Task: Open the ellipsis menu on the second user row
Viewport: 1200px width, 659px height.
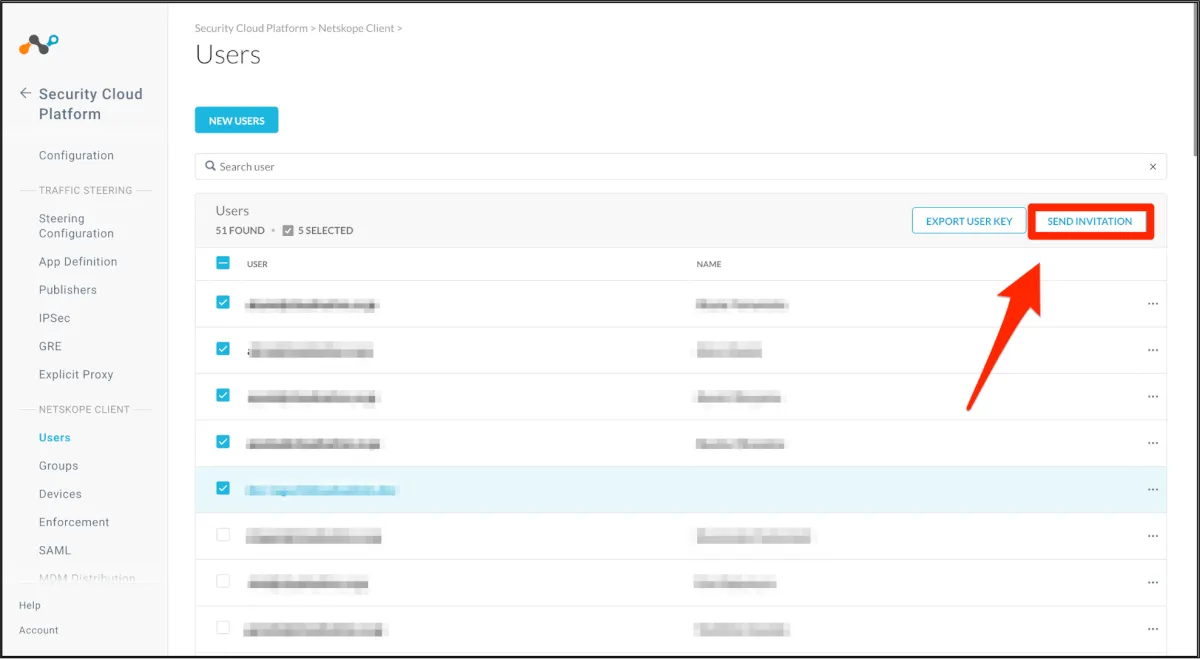Action: (x=1153, y=350)
